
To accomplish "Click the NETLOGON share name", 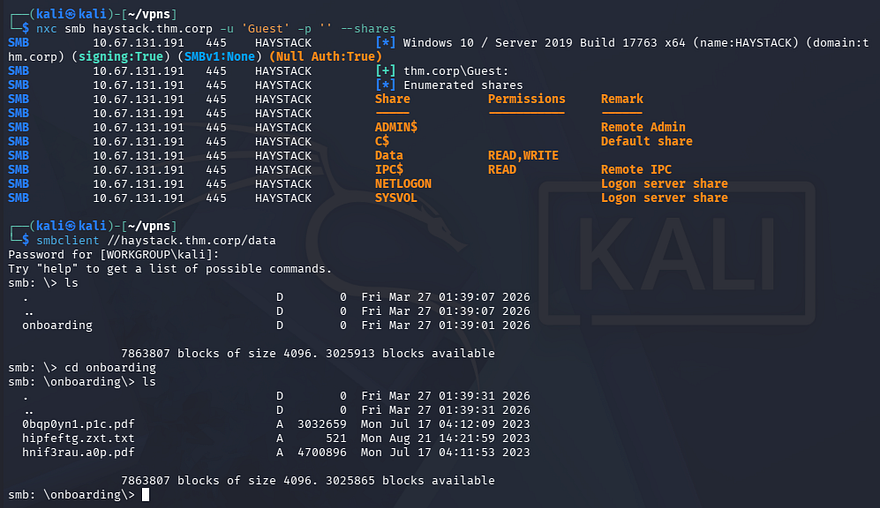I will coord(403,184).
